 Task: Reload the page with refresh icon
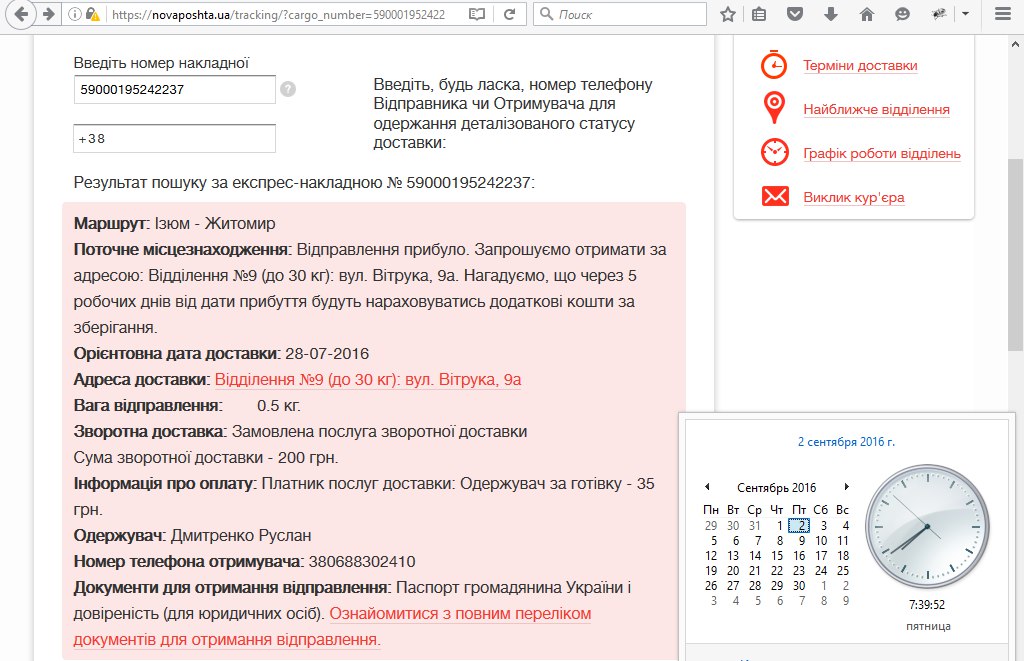[509, 14]
